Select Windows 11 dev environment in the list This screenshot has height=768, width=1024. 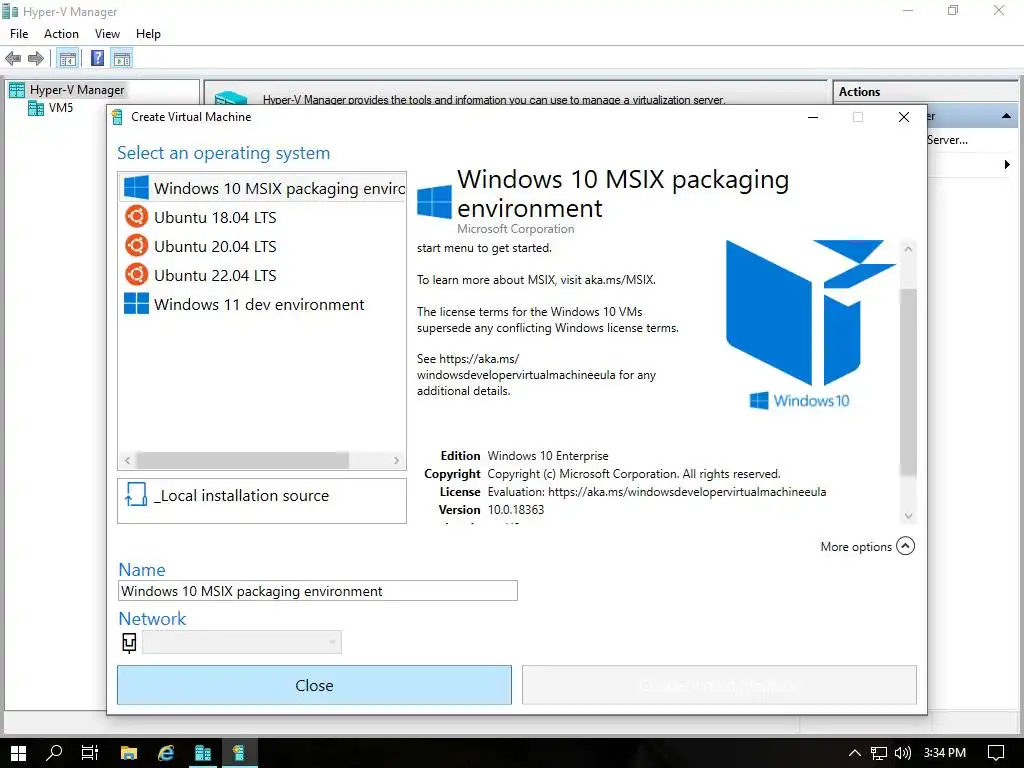point(263,304)
